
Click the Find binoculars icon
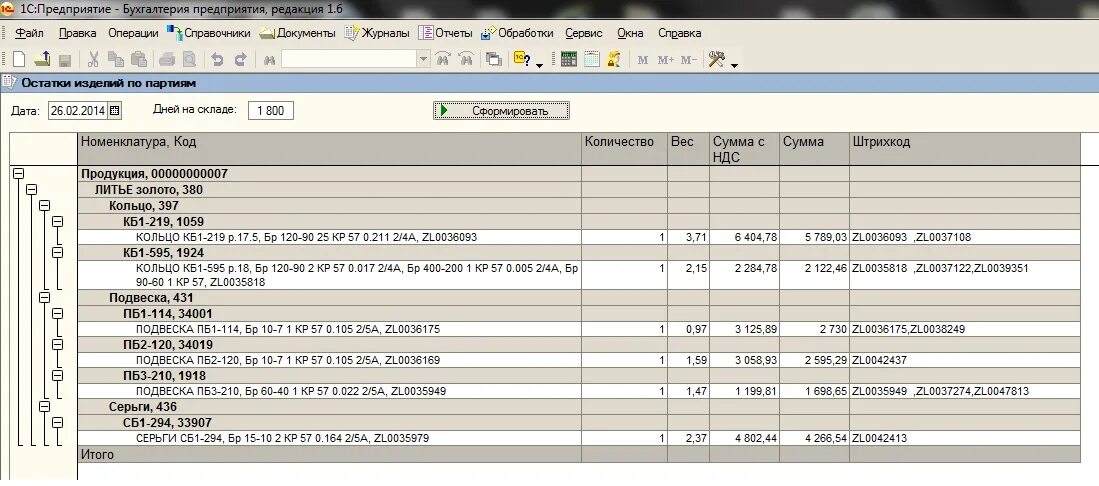click(268, 60)
